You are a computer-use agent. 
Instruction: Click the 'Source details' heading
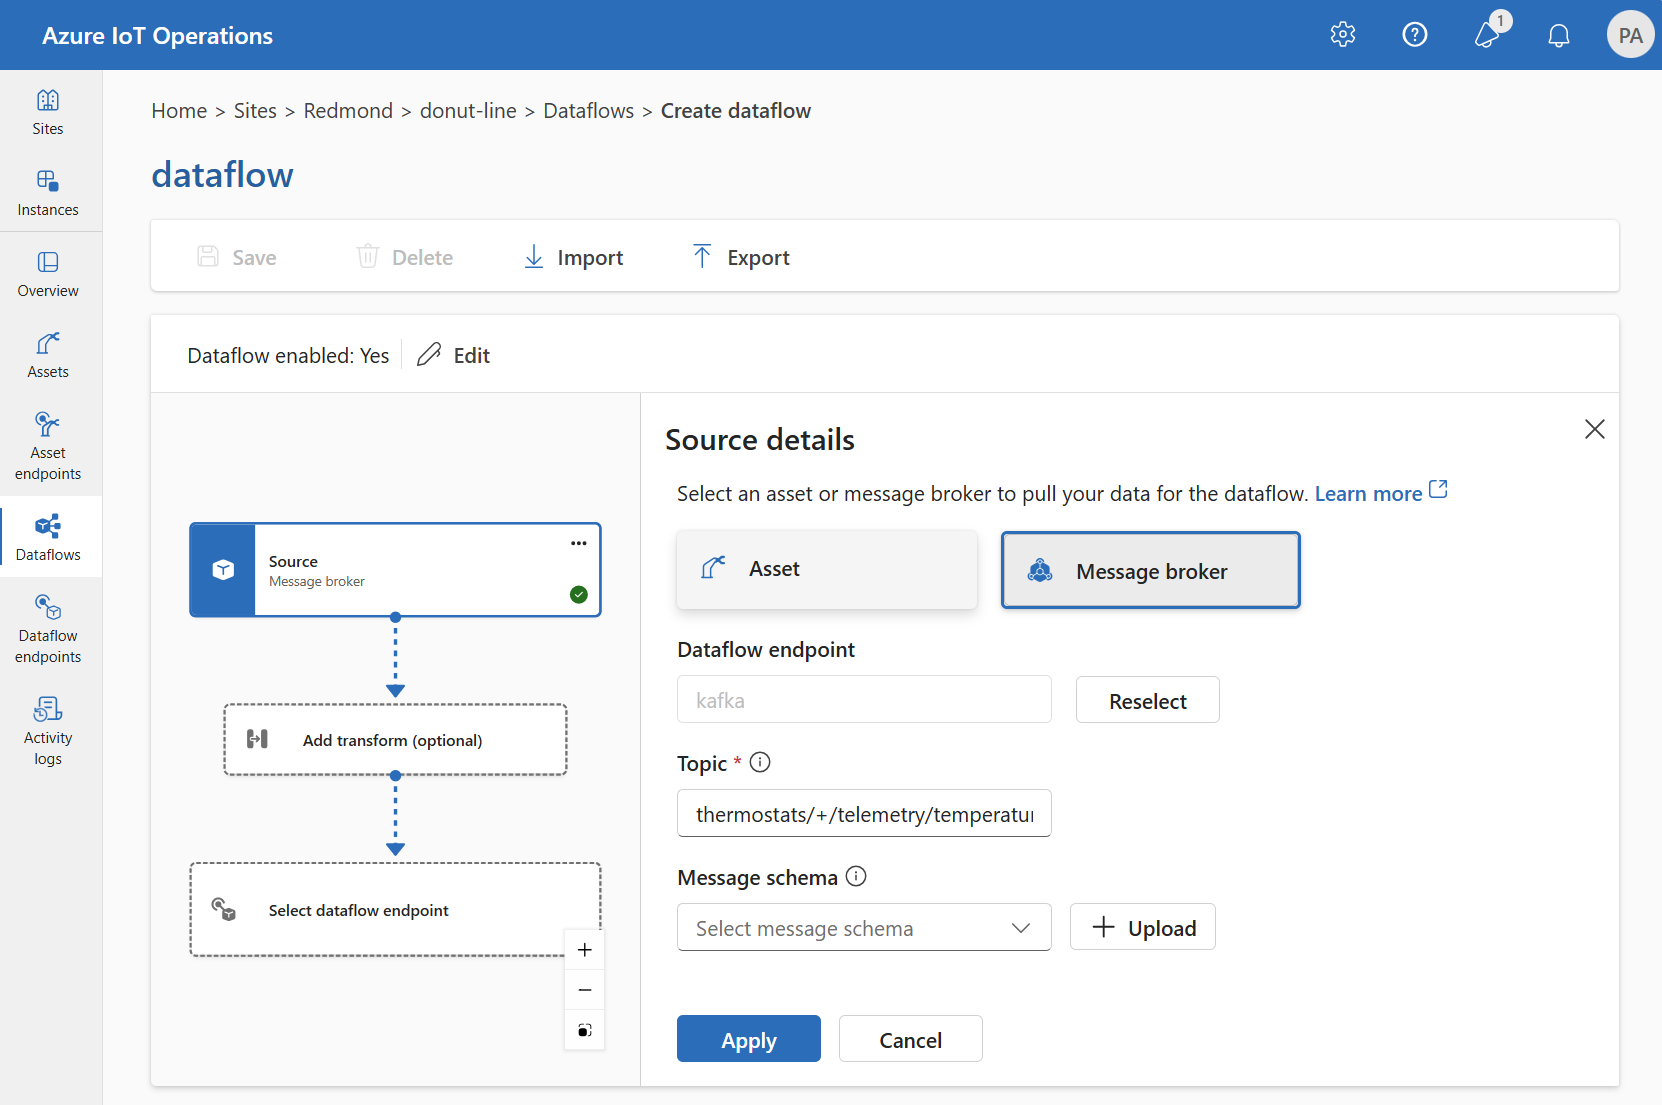(760, 440)
